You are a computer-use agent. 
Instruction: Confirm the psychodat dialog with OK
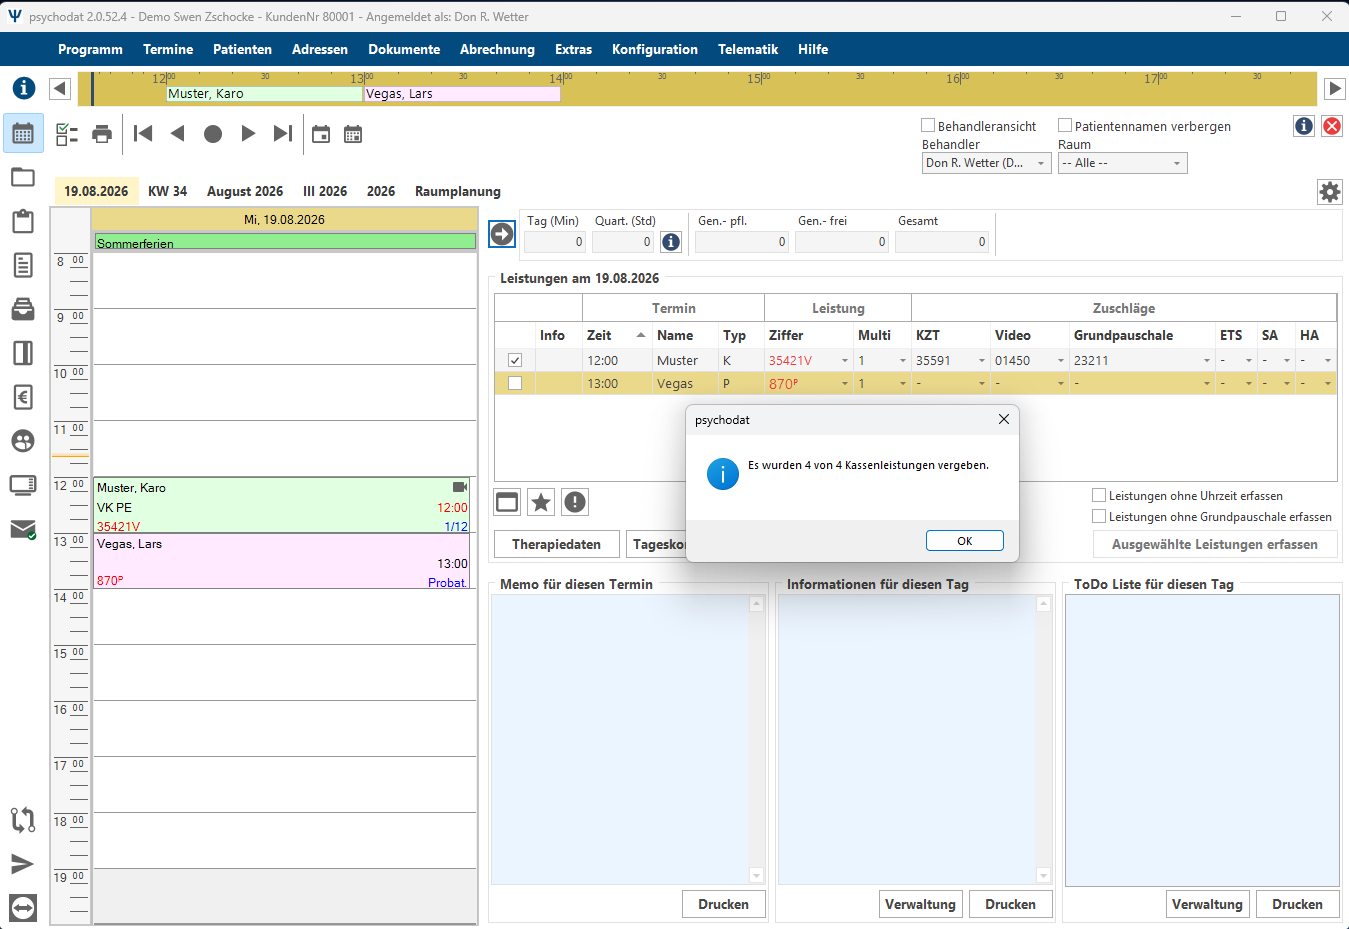click(x=965, y=541)
